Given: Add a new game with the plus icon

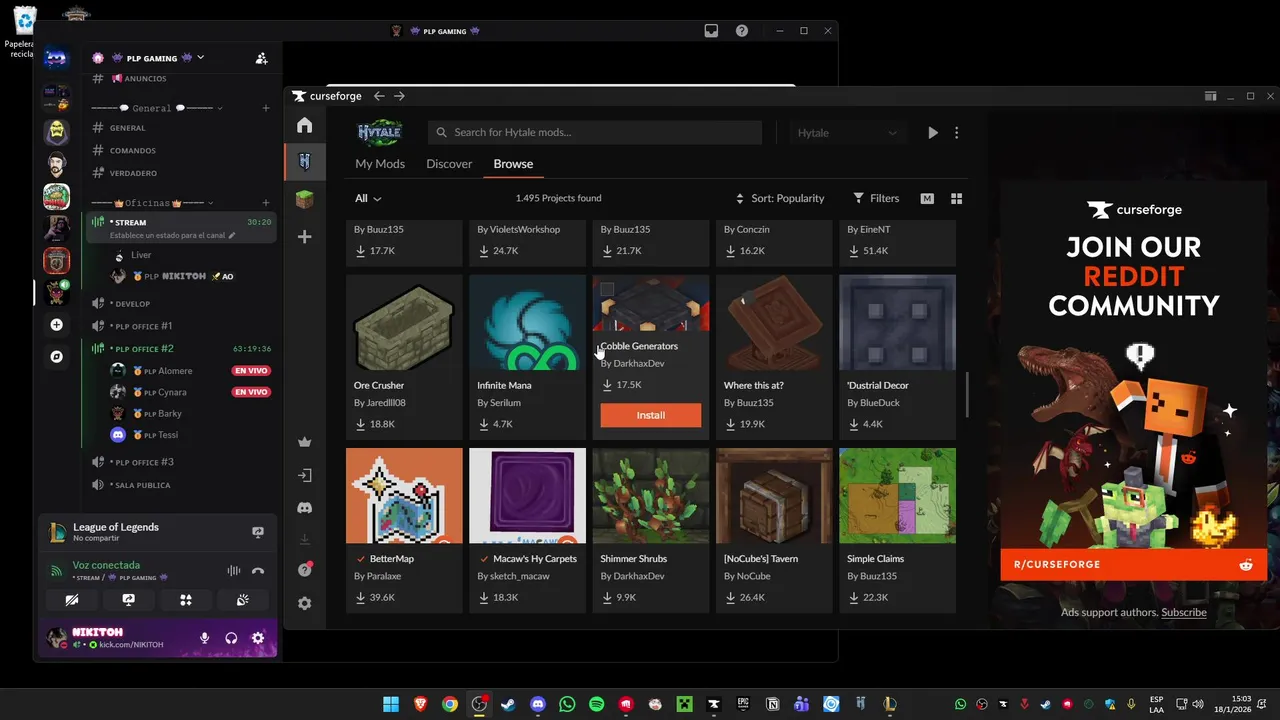Looking at the screenshot, I should [305, 237].
